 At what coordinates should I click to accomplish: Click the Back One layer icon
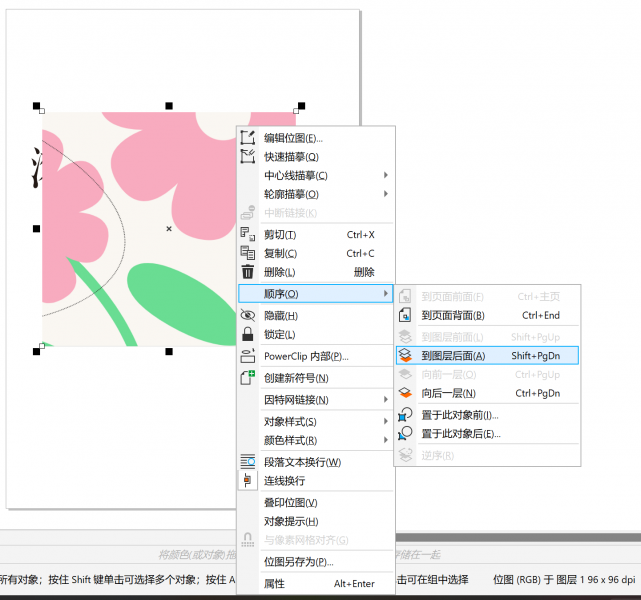click(x=405, y=393)
